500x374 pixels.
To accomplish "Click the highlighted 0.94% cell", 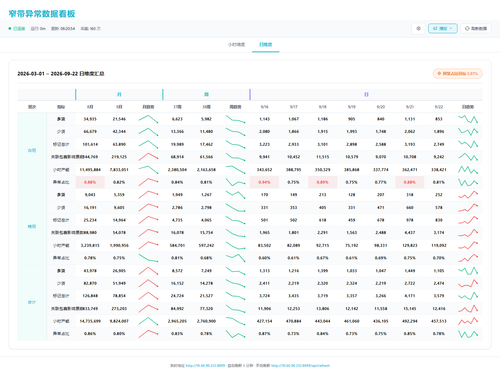I will [x=264, y=182].
